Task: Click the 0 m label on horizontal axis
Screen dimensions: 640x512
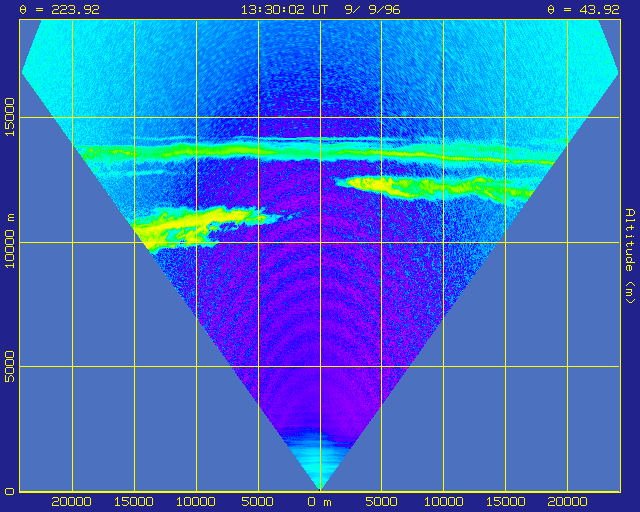Action: coord(320,502)
